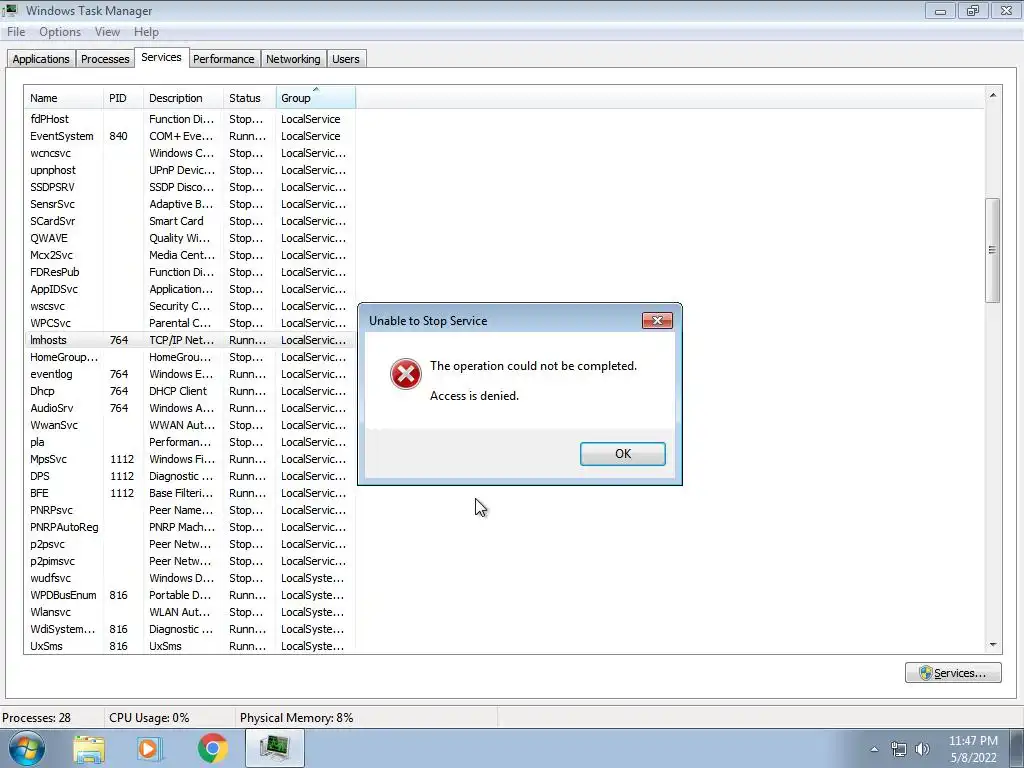Open the Windows Start button

point(27,748)
